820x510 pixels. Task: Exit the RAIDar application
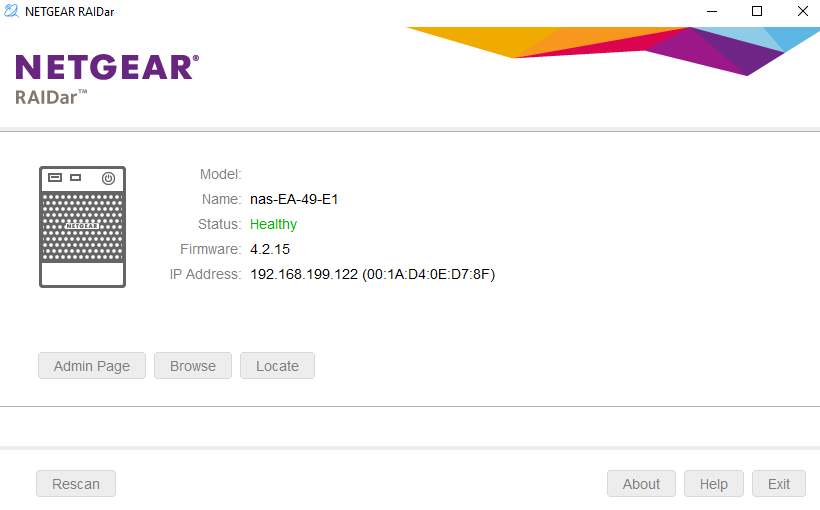(x=778, y=484)
